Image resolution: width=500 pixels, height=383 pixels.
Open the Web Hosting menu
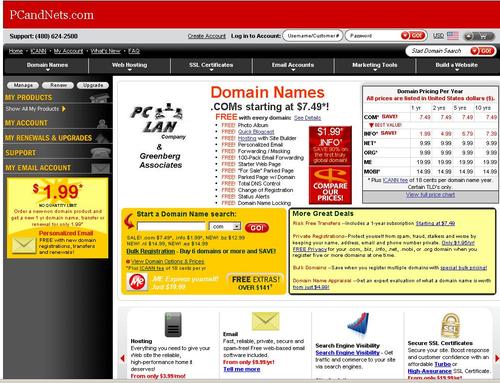129,66
